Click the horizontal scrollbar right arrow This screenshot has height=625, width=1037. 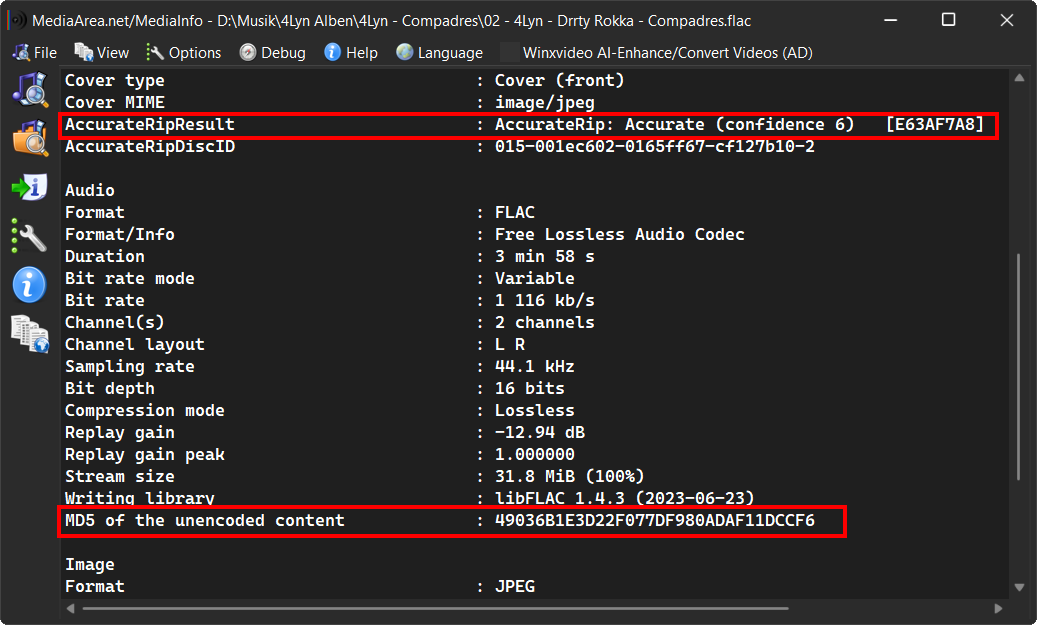tap(998, 608)
